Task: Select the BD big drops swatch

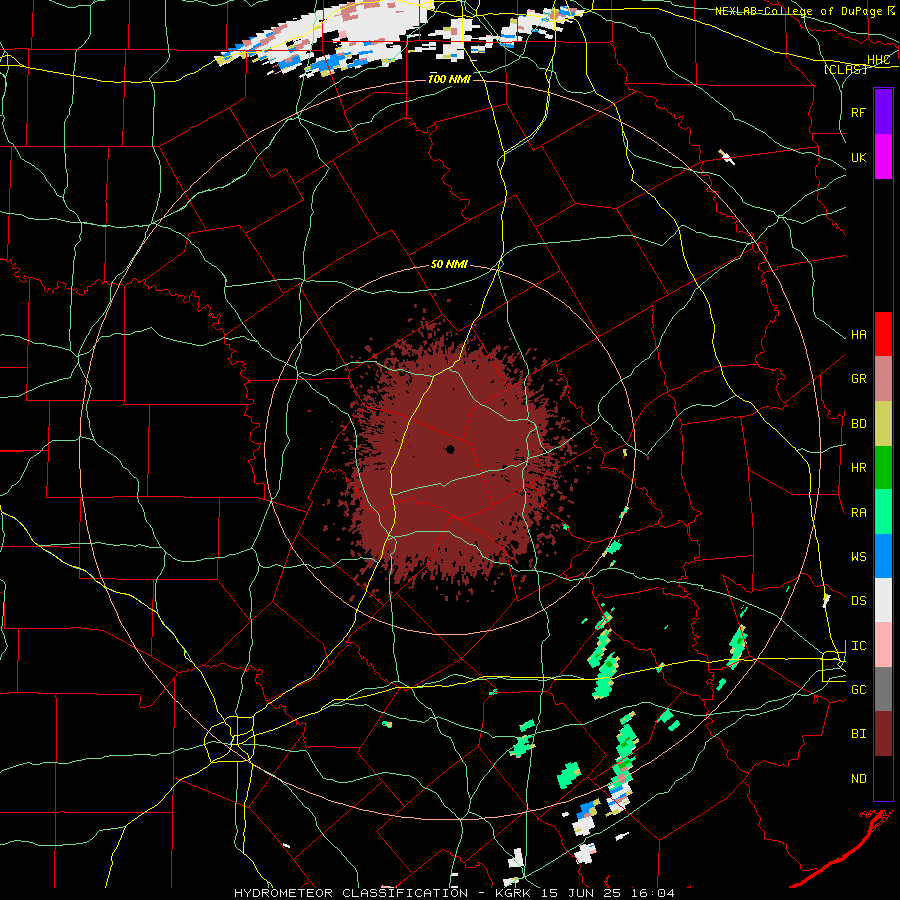Action: (883, 424)
